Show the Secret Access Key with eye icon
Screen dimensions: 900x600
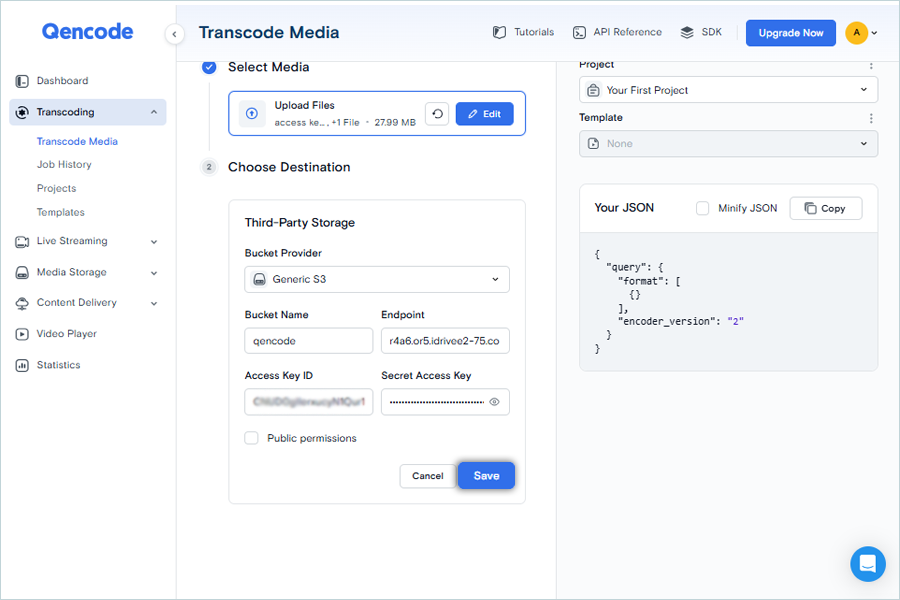coord(494,402)
